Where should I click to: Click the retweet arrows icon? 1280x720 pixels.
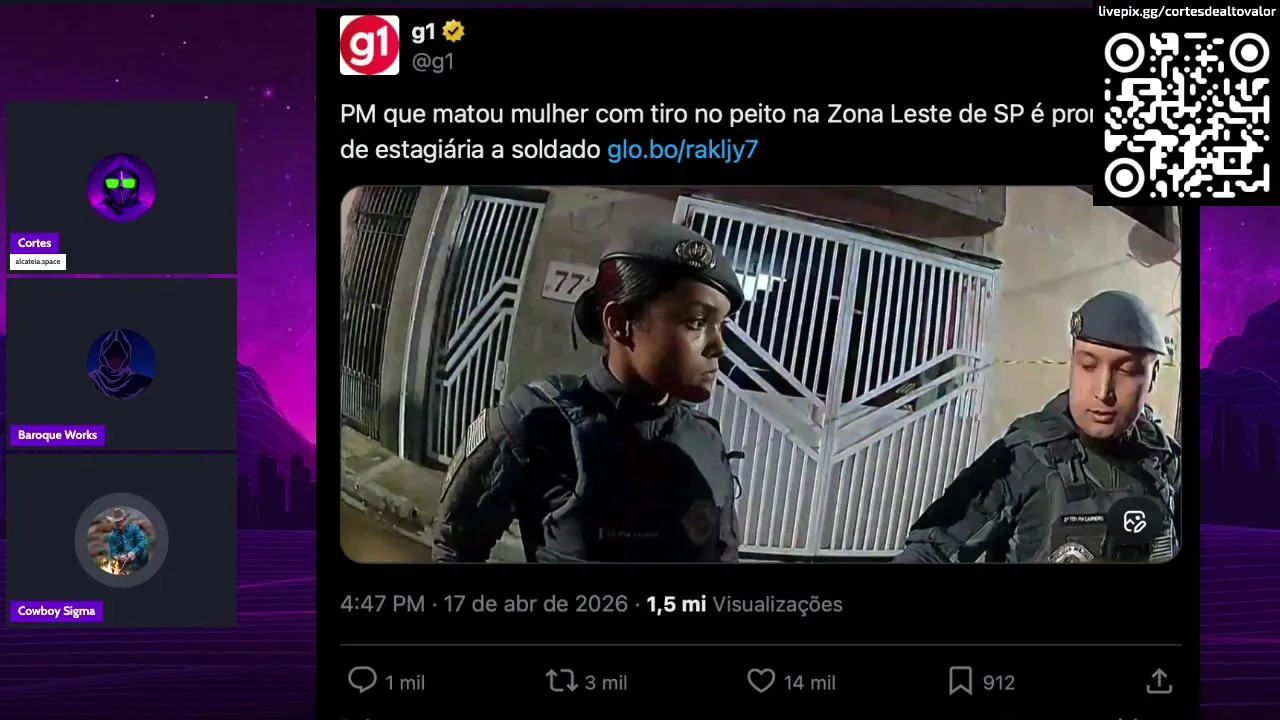click(x=562, y=681)
